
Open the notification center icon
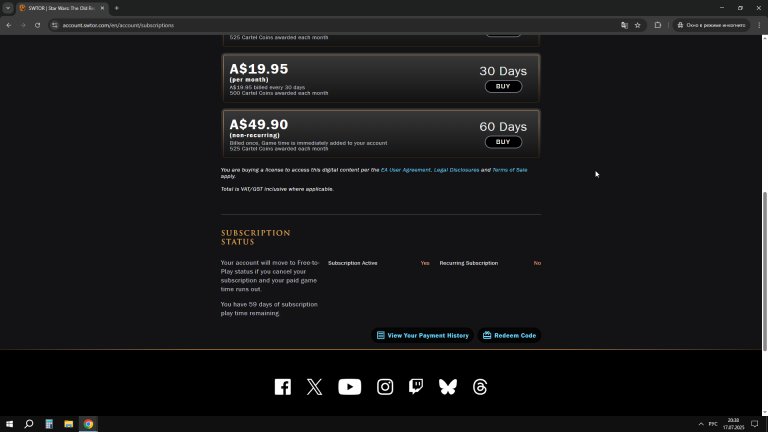[755, 424]
